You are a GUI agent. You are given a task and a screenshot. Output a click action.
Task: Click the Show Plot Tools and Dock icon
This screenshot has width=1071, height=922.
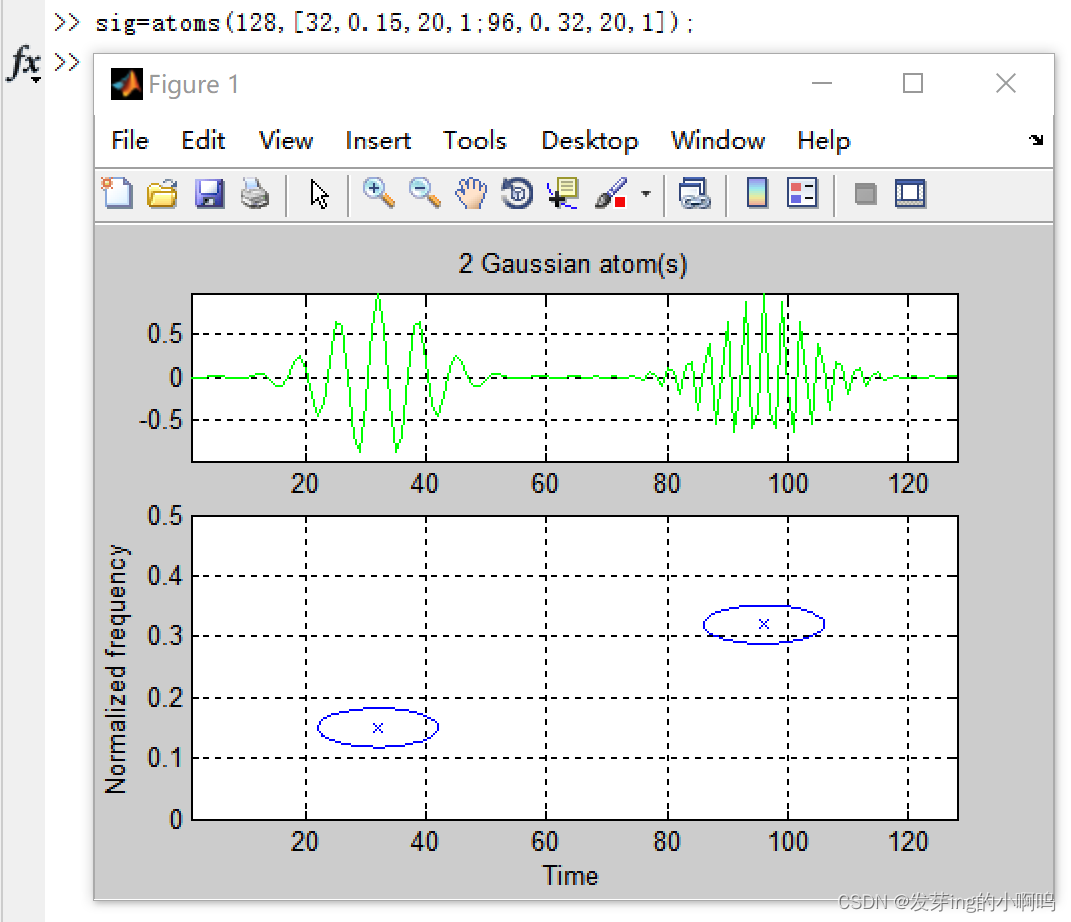point(910,194)
